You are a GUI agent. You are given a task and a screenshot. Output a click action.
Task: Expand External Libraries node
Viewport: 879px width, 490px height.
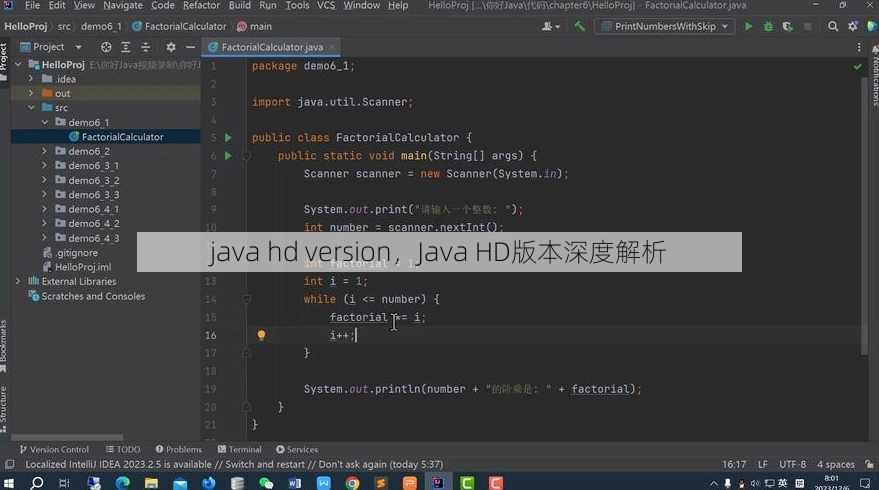(18, 281)
